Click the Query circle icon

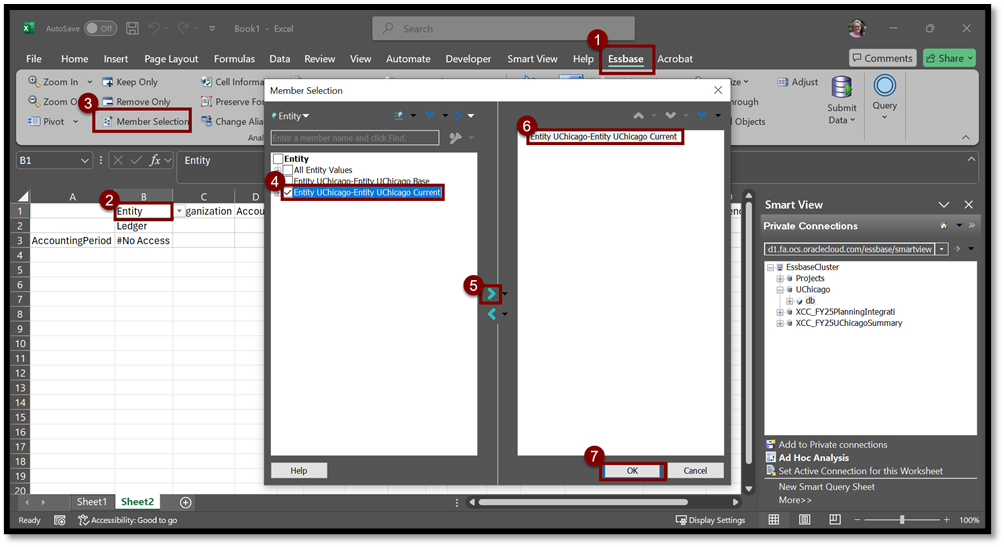(884, 86)
